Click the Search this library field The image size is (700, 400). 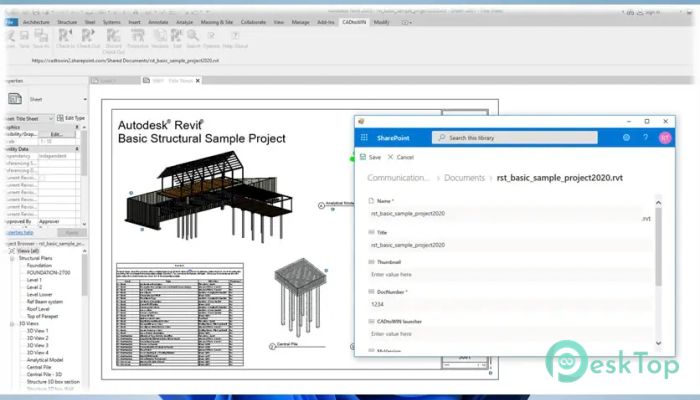(514, 138)
